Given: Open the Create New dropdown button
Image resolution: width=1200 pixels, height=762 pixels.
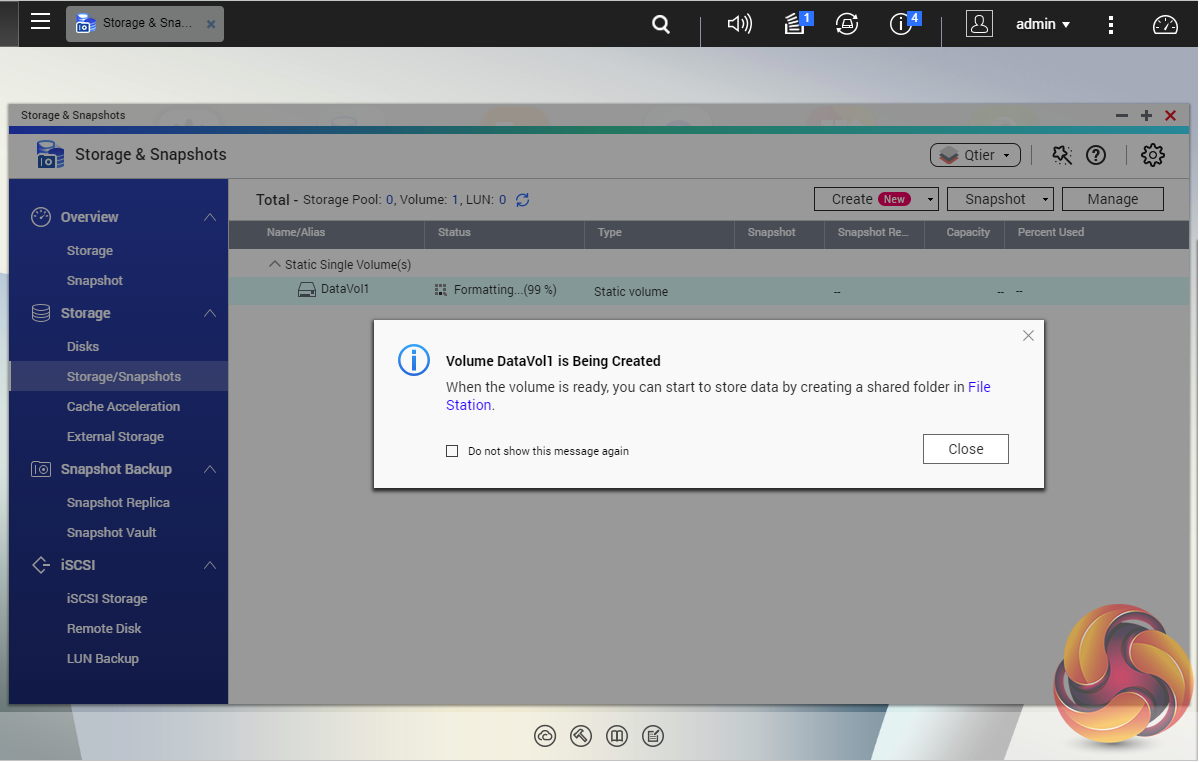Looking at the screenshot, I should [876, 199].
